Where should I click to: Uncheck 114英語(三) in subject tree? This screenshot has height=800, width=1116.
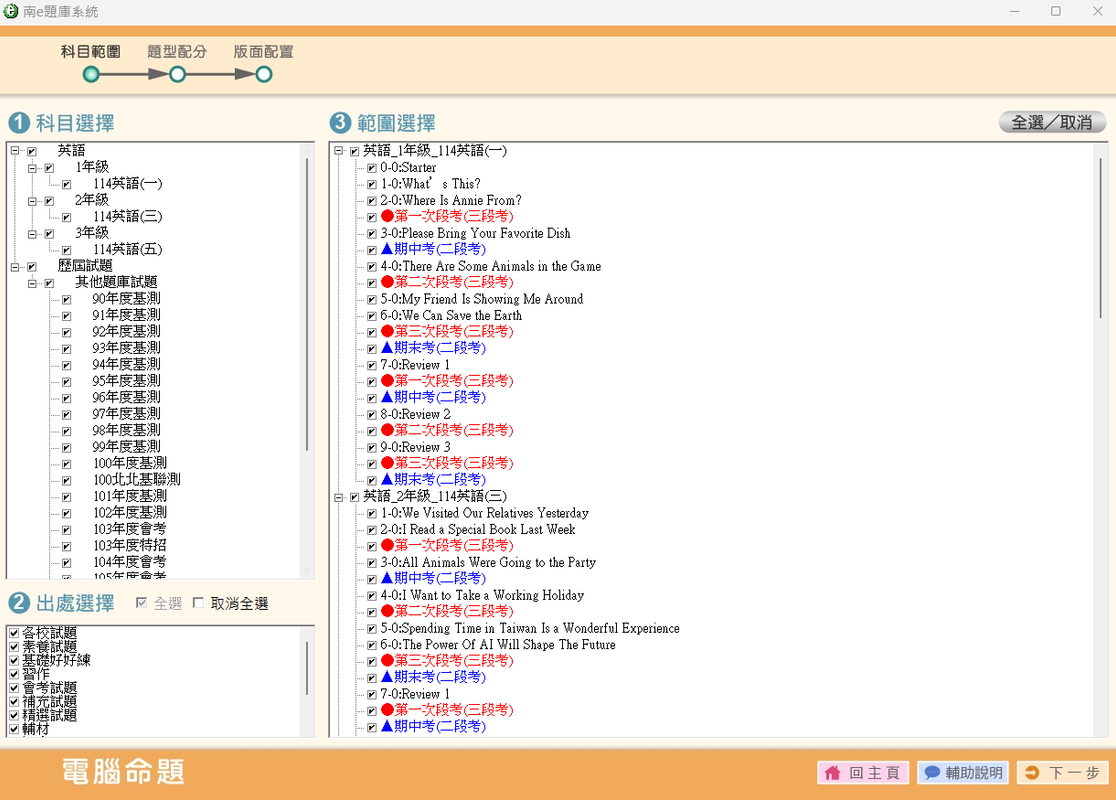[66, 217]
